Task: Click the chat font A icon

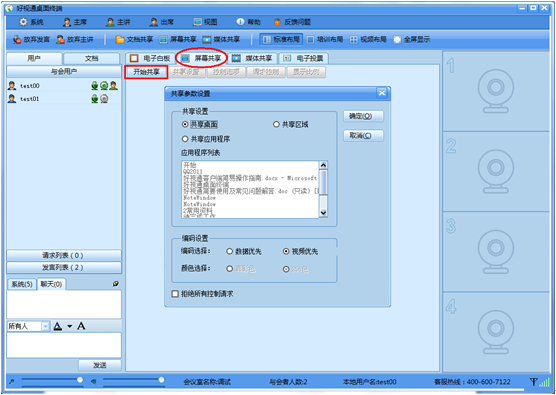Action: tap(81, 326)
